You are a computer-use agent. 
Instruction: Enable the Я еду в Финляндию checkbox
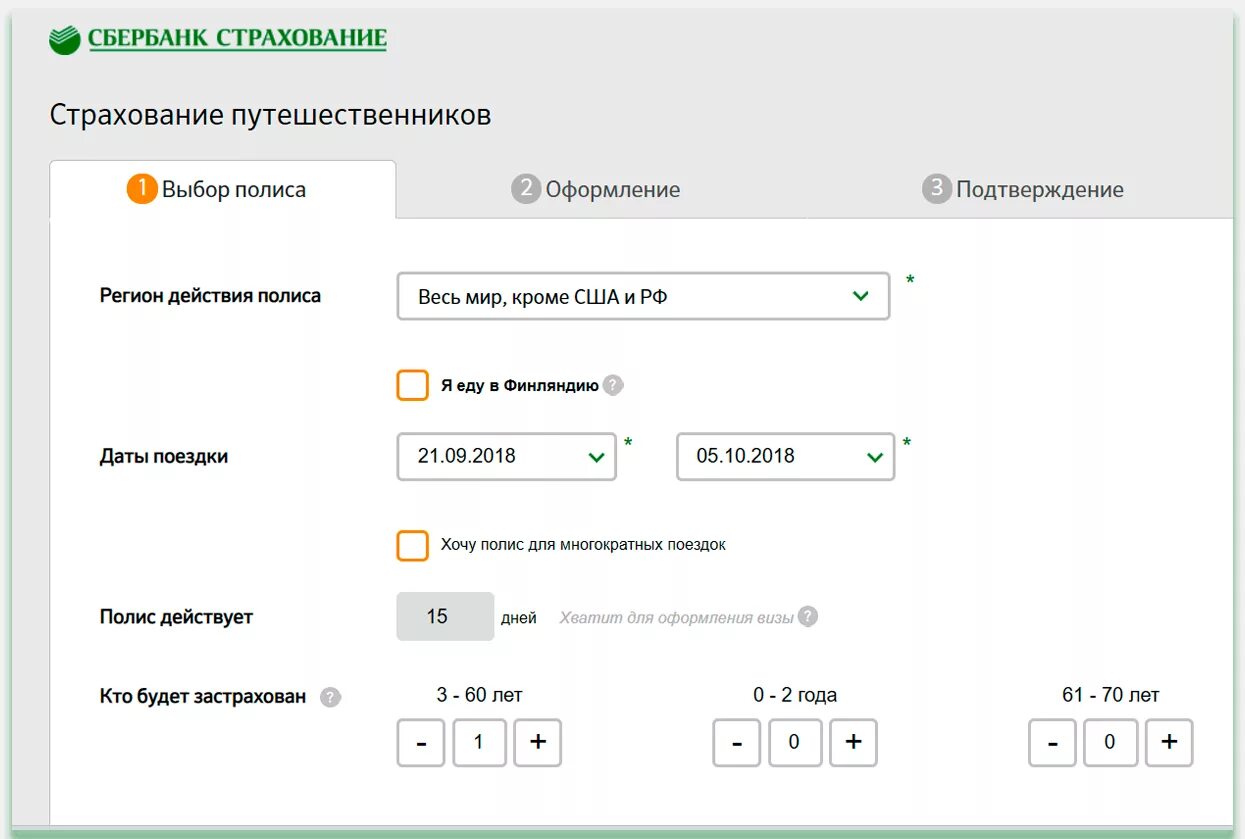pos(413,385)
